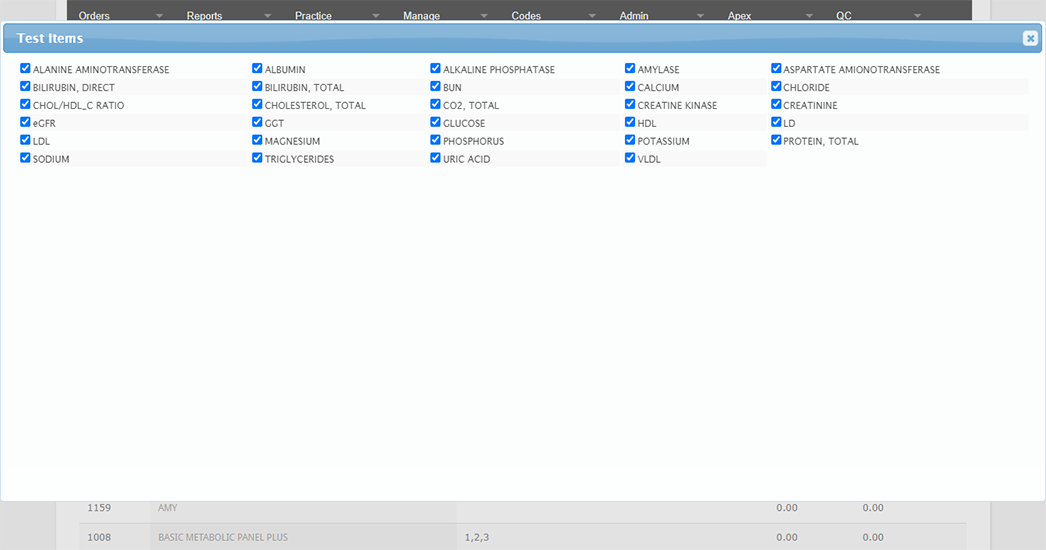Select AMY row name in background table

pyautogui.click(x=167, y=508)
